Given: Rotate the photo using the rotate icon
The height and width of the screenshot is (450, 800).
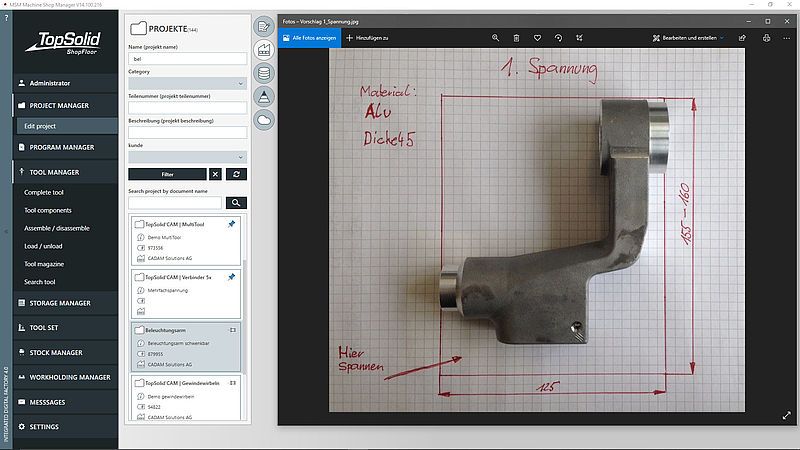Looking at the screenshot, I should pyautogui.click(x=558, y=38).
